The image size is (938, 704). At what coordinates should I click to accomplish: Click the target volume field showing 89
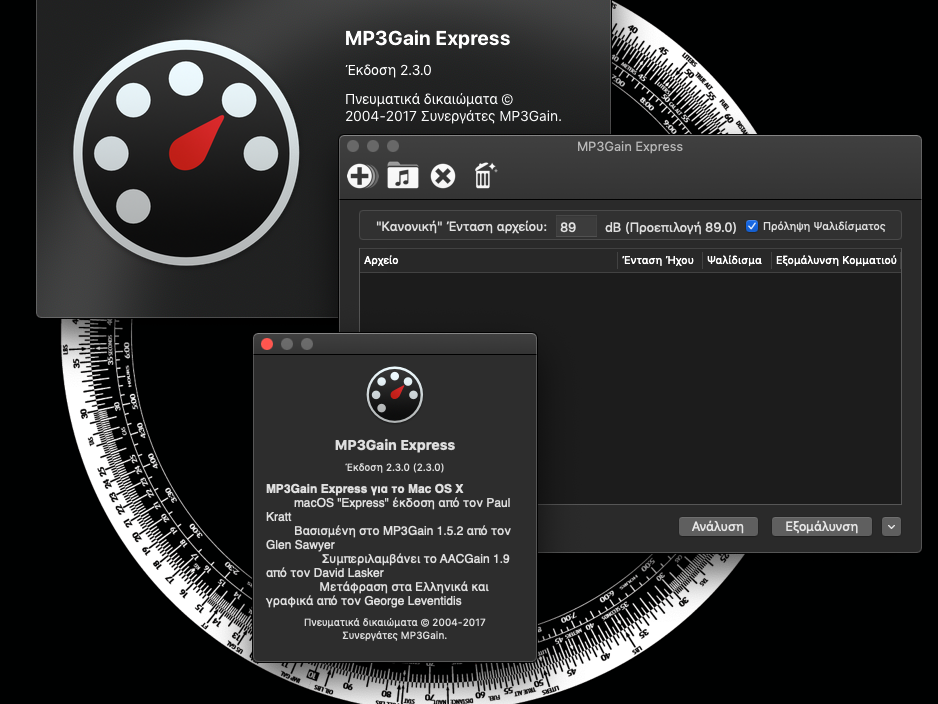click(x=575, y=227)
